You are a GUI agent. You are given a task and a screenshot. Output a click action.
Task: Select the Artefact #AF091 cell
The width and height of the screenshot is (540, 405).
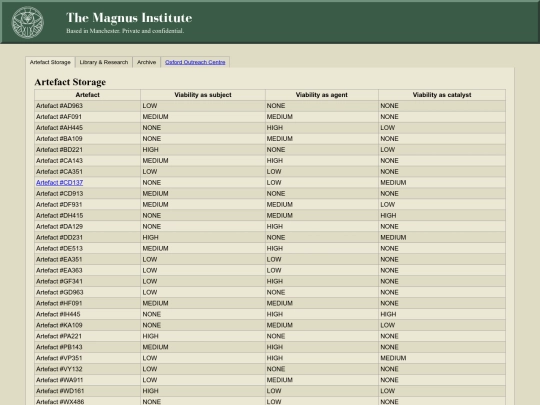point(87,117)
